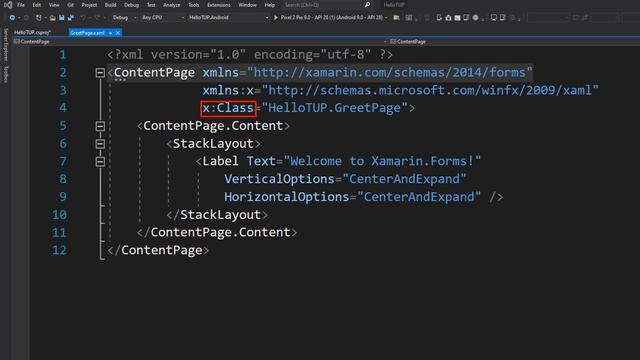Click the blue window toolbar icon
Image resolution: width=640 pixels, height=360 pixels.
point(409,18)
